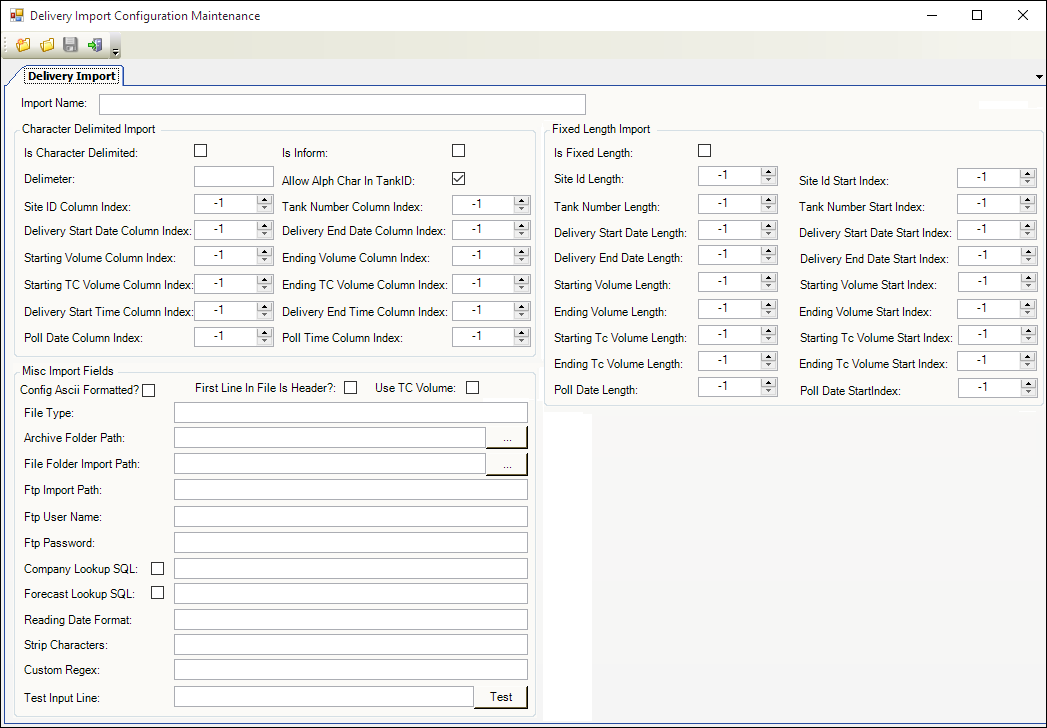Viewport: 1047px width, 728px height.
Task: Focus the Ftp User Name field
Action: pyautogui.click(x=350, y=517)
